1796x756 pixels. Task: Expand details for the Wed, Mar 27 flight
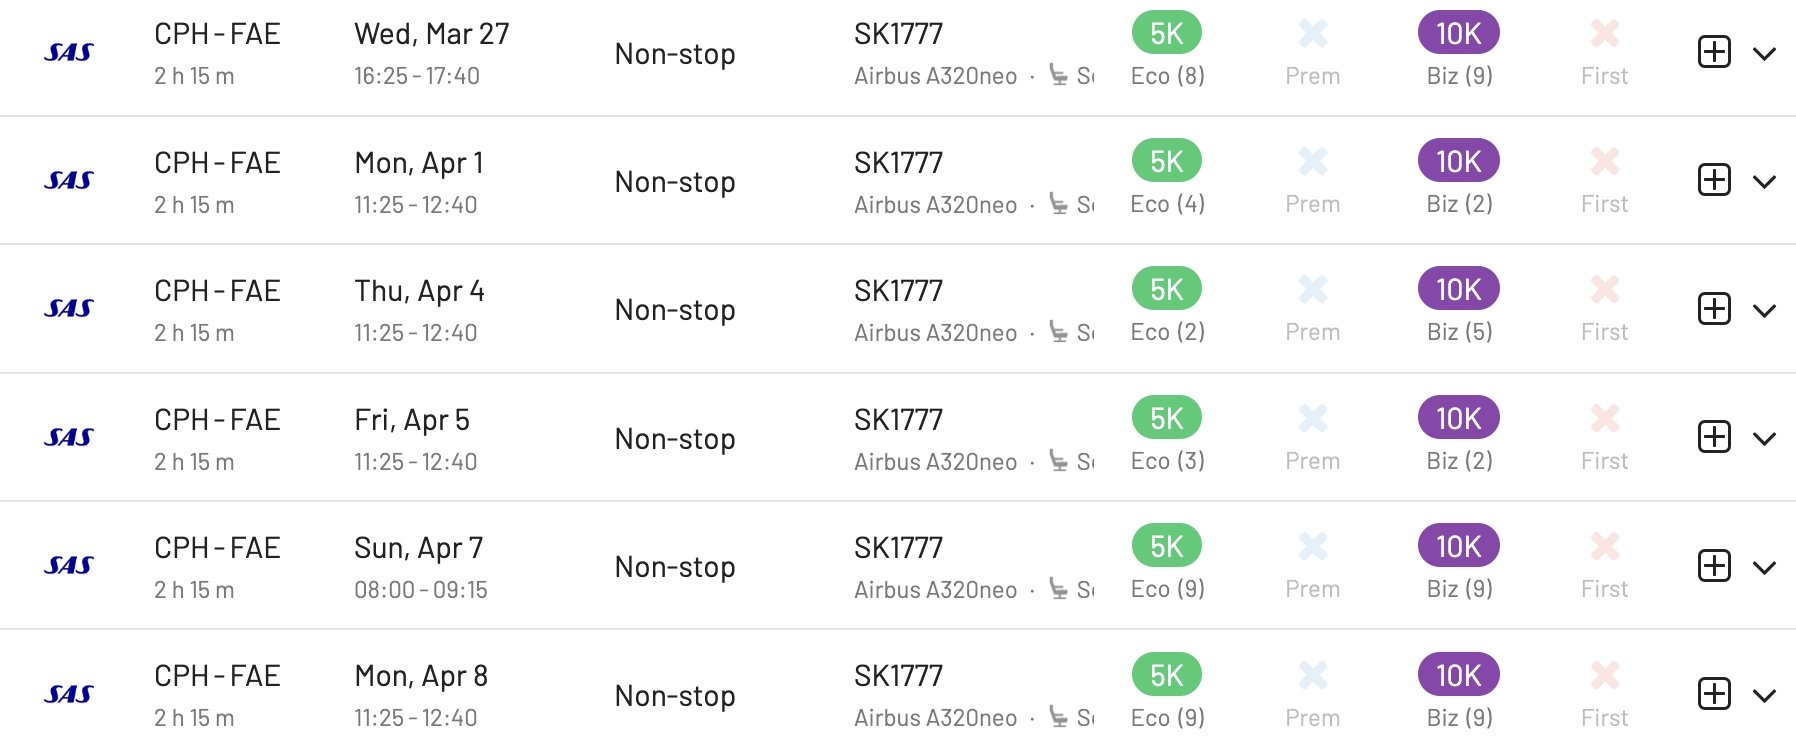point(1764,54)
